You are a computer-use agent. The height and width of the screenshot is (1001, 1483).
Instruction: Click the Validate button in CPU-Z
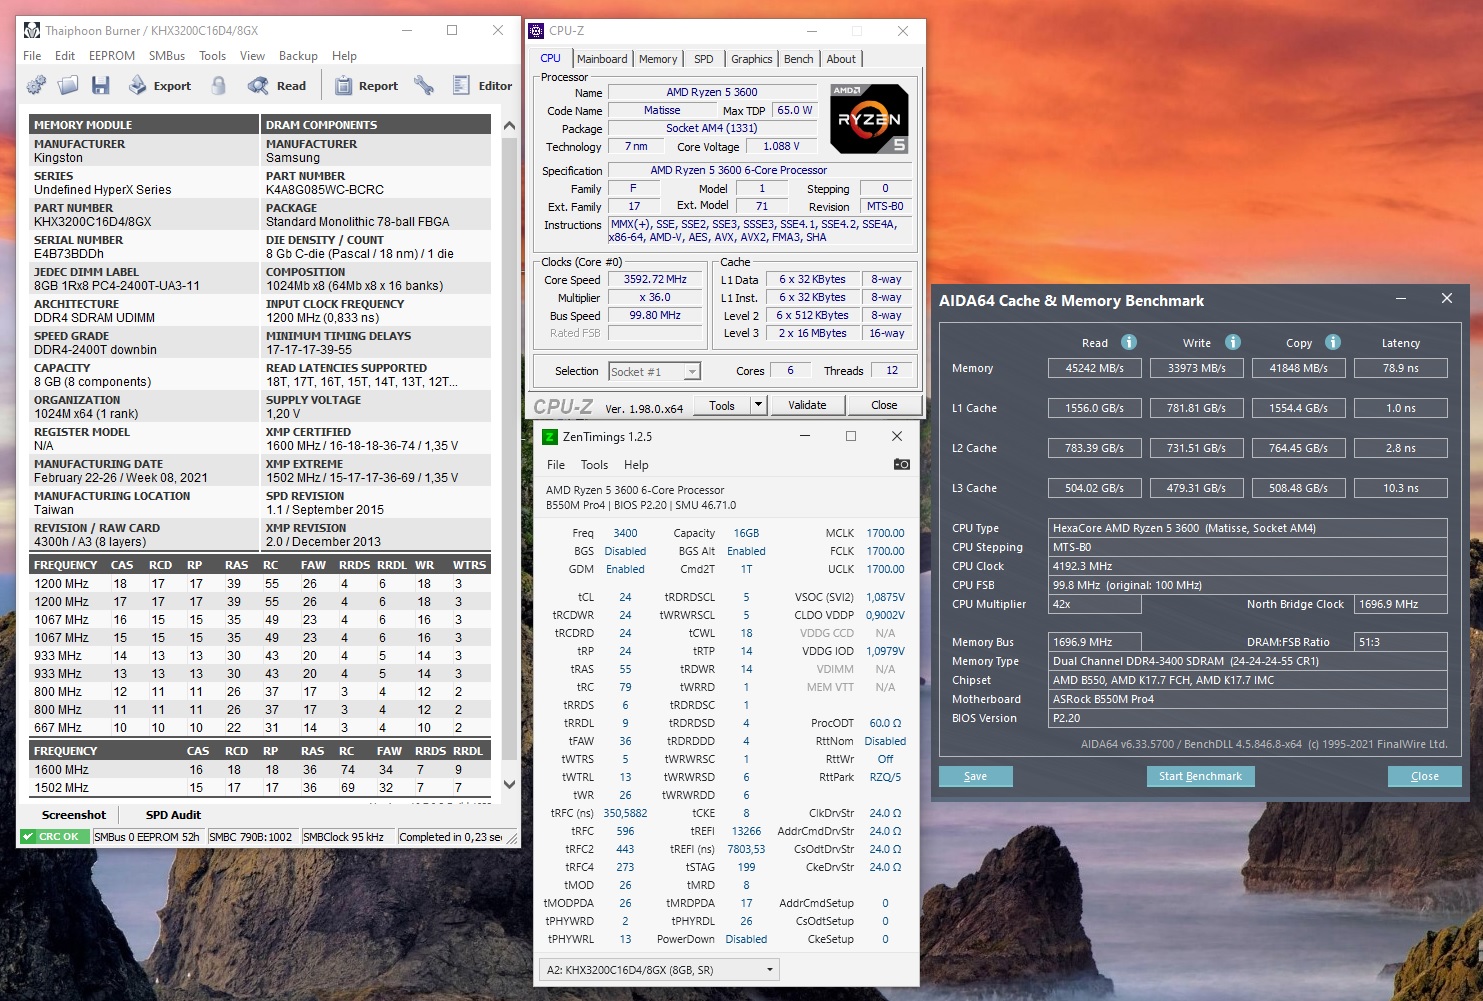click(807, 405)
